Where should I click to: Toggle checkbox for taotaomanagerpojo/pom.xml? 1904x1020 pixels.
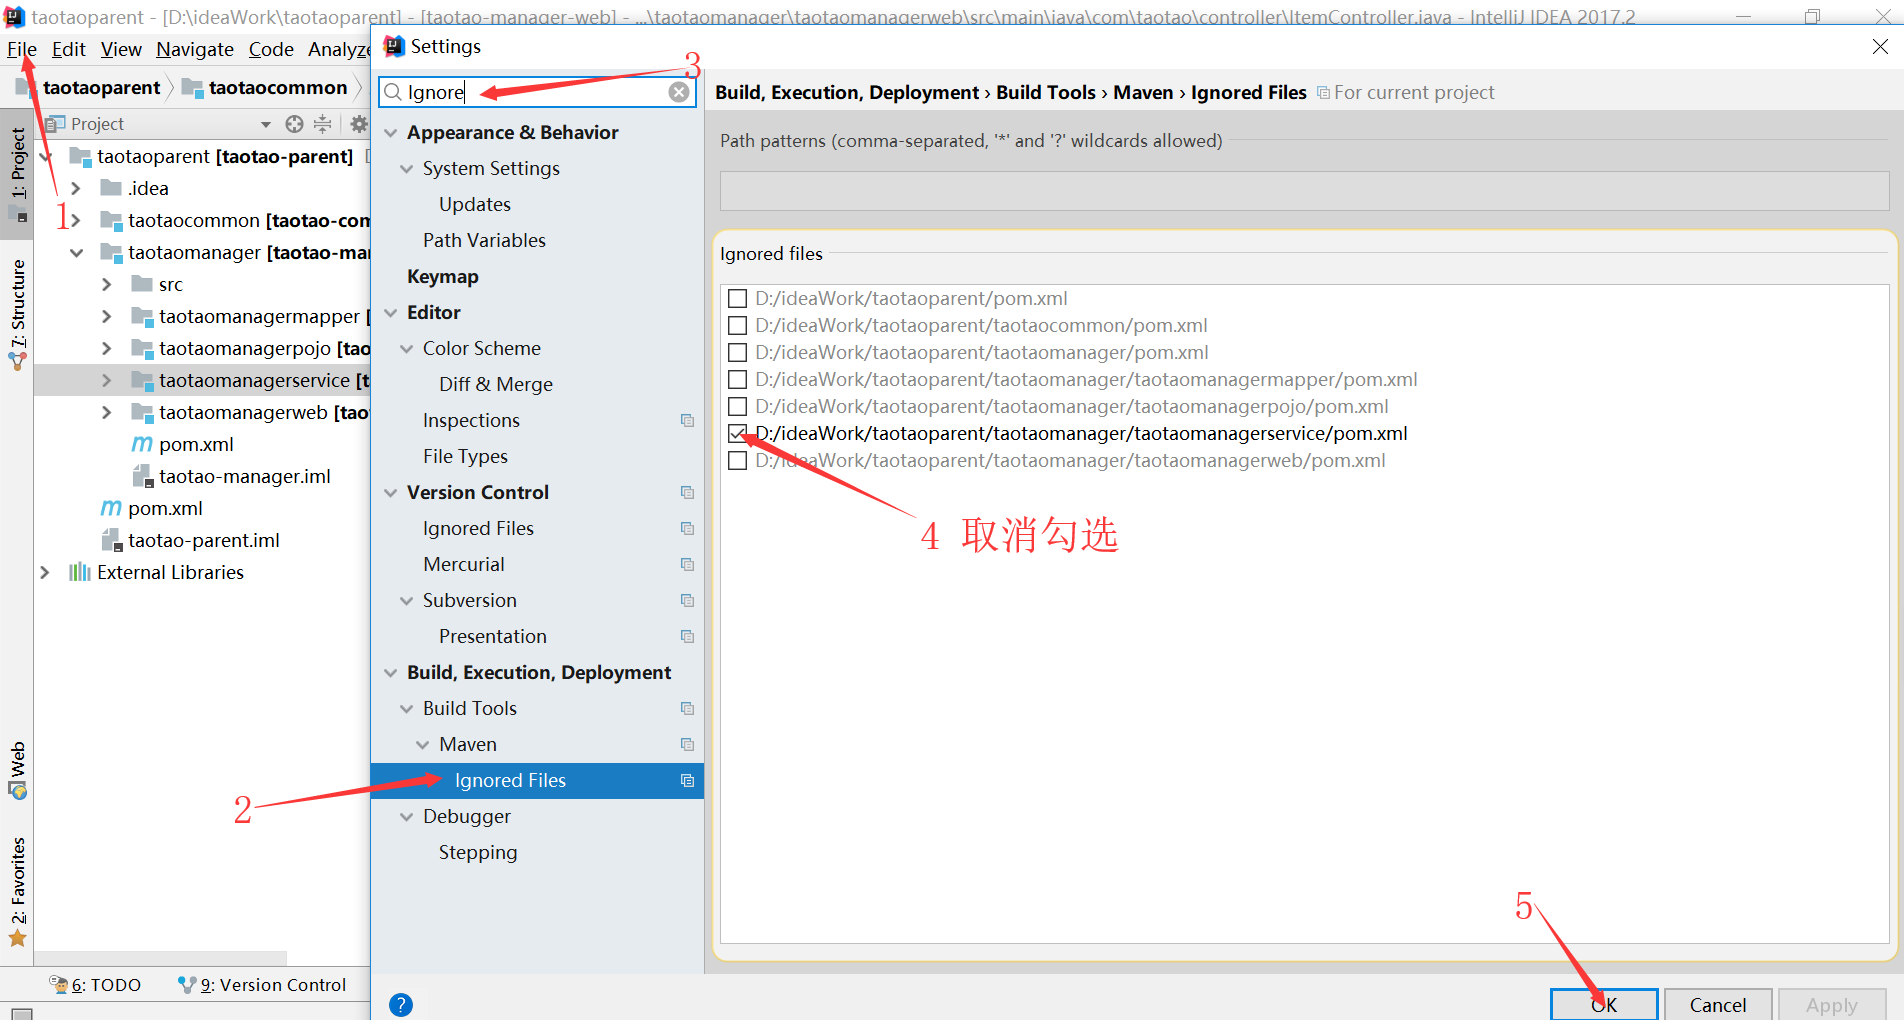[x=738, y=406]
